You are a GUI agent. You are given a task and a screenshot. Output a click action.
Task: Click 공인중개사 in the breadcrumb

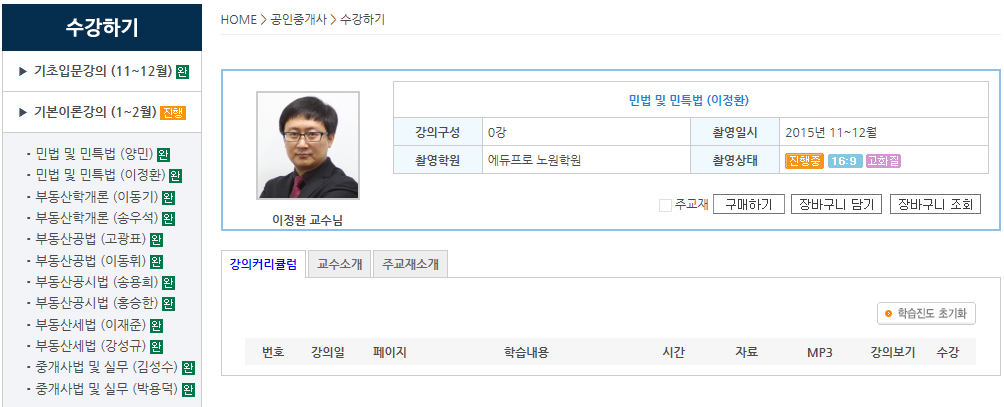299,20
